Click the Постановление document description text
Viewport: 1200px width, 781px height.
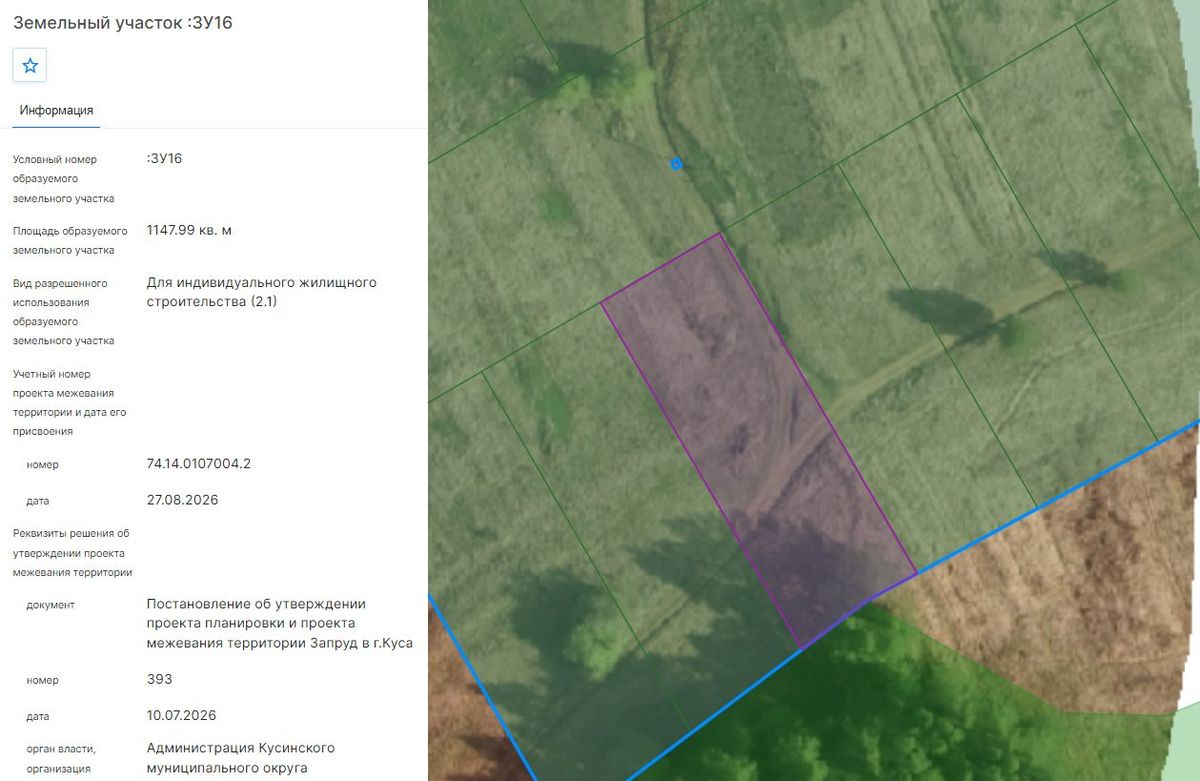click(279, 623)
